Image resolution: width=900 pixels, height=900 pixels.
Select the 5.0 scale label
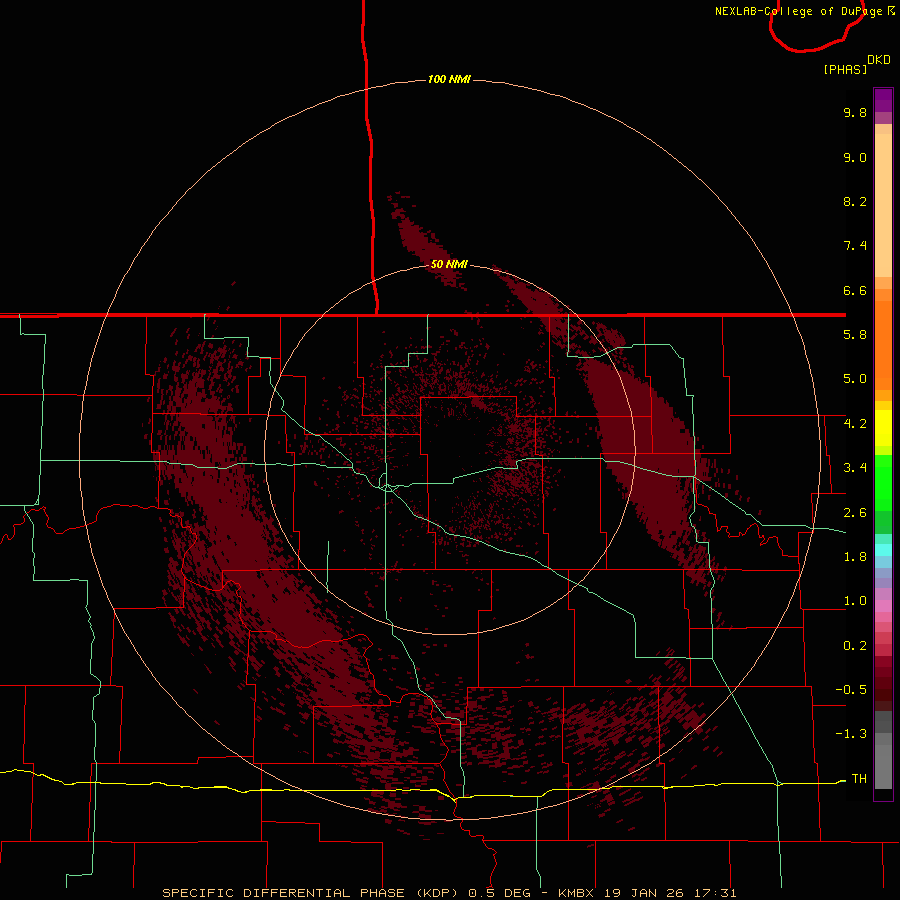pos(855,379)
